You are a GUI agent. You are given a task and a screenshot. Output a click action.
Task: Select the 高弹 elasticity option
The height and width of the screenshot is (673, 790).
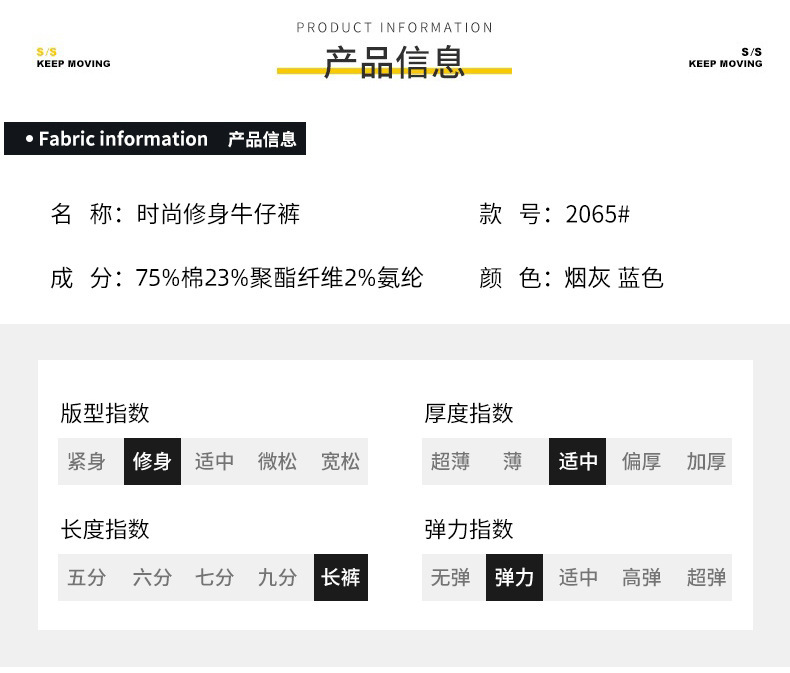pos(641,577)
